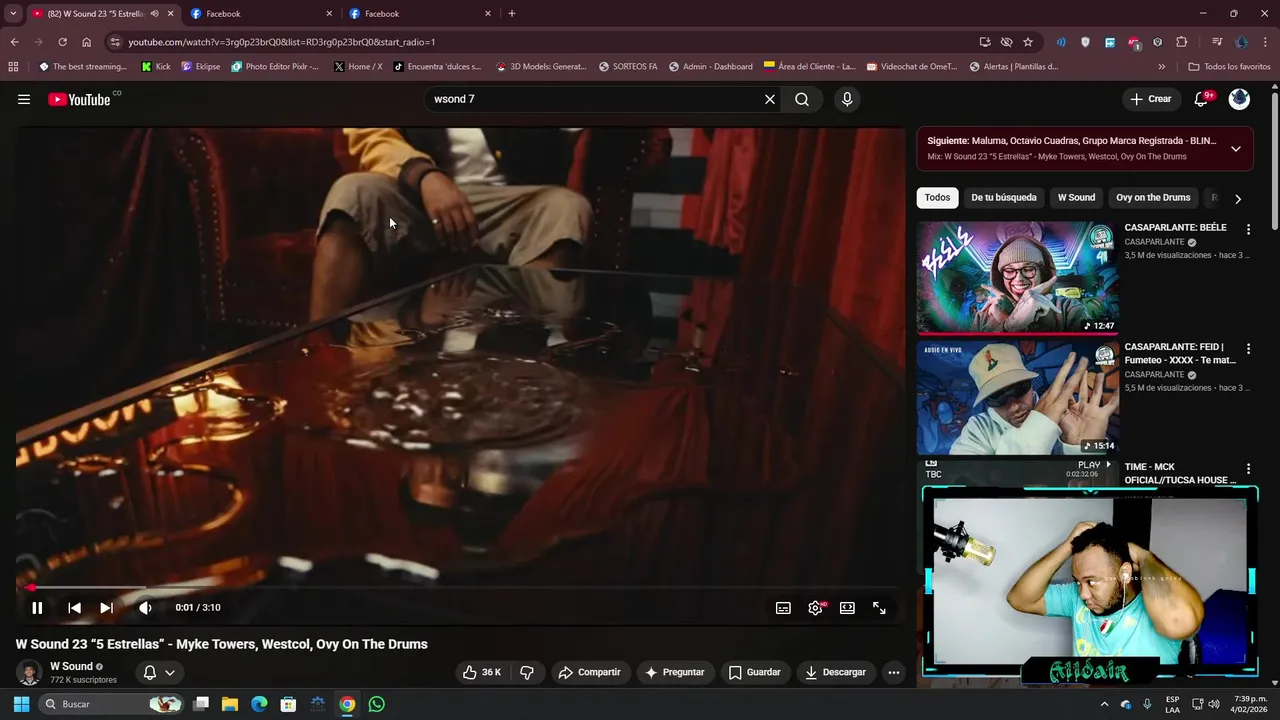Open options menu for TIME - MCK video
This screenshot has height=720, width=1280.
1248,469
